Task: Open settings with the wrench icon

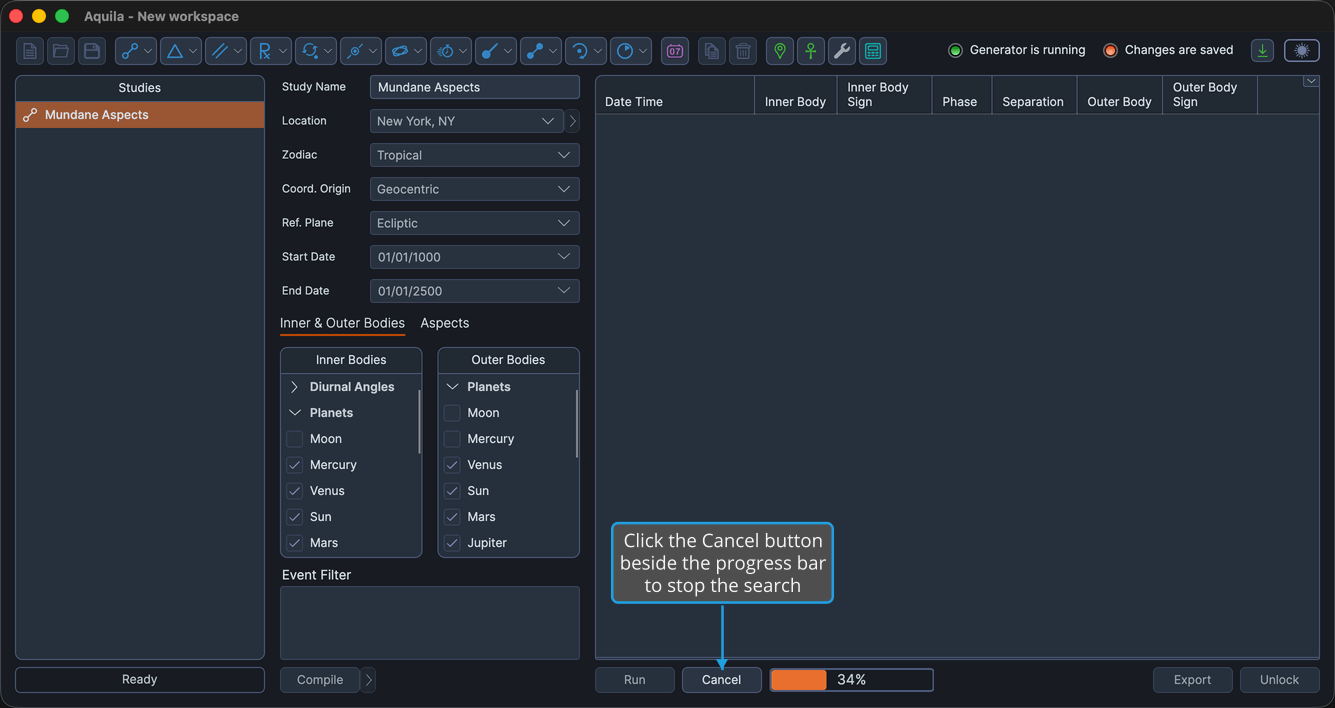Action: 842,51
